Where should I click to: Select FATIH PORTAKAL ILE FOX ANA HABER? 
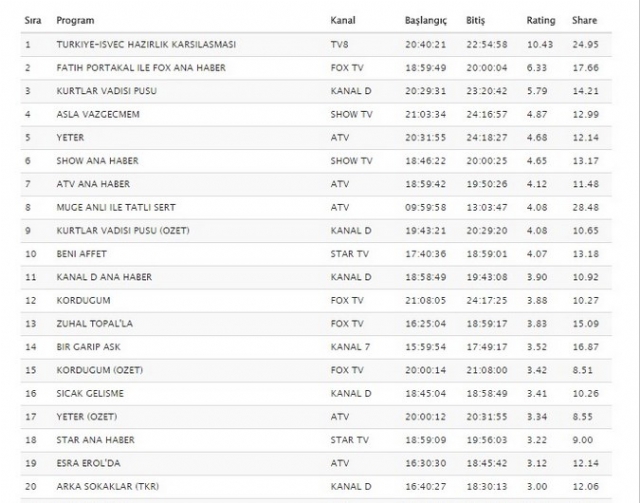click(x=140, y=68)
